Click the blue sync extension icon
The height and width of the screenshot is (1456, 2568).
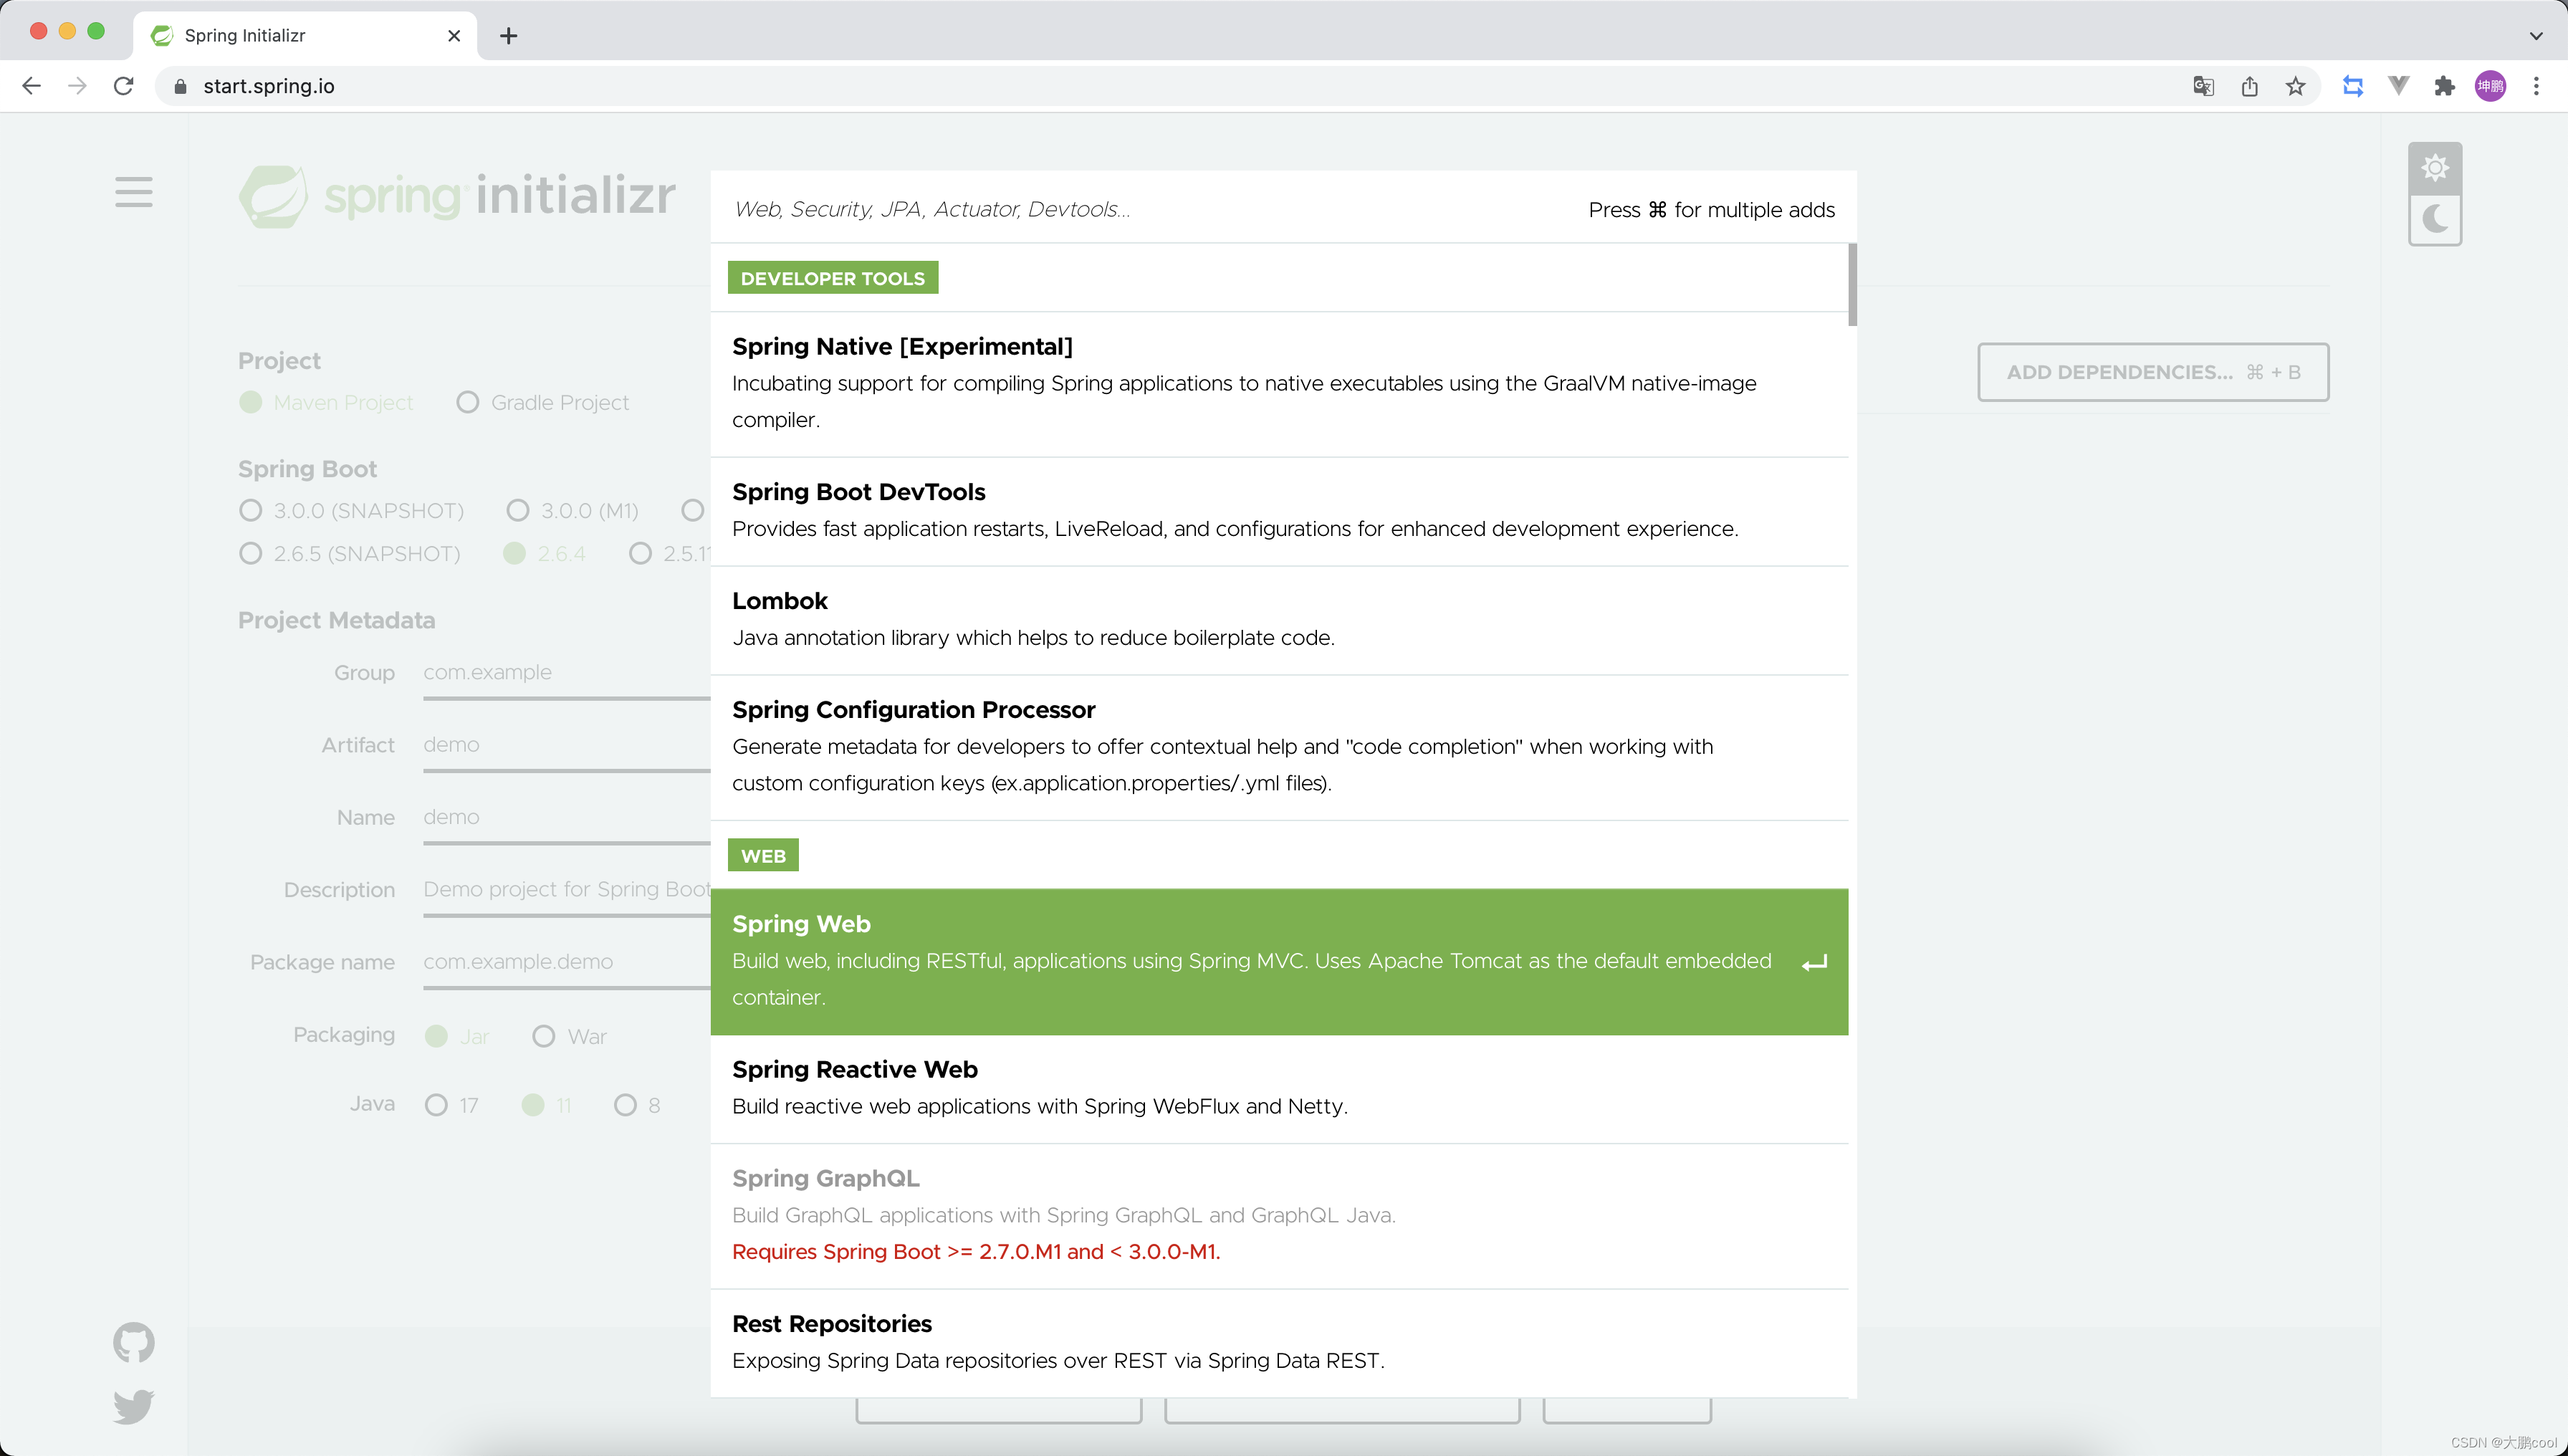[2353, 86]
